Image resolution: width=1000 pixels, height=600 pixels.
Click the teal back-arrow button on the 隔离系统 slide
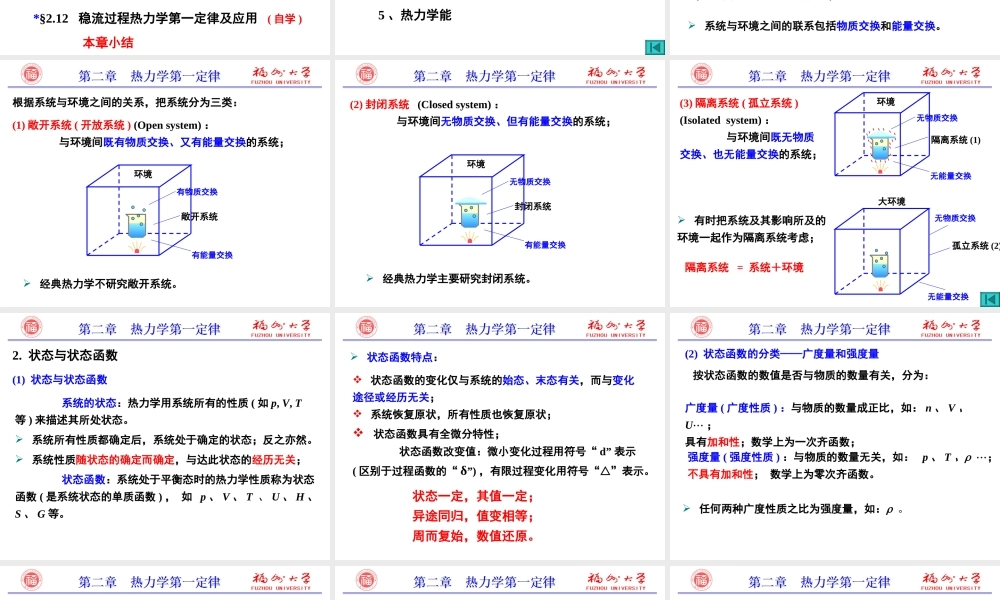[989, 299]
